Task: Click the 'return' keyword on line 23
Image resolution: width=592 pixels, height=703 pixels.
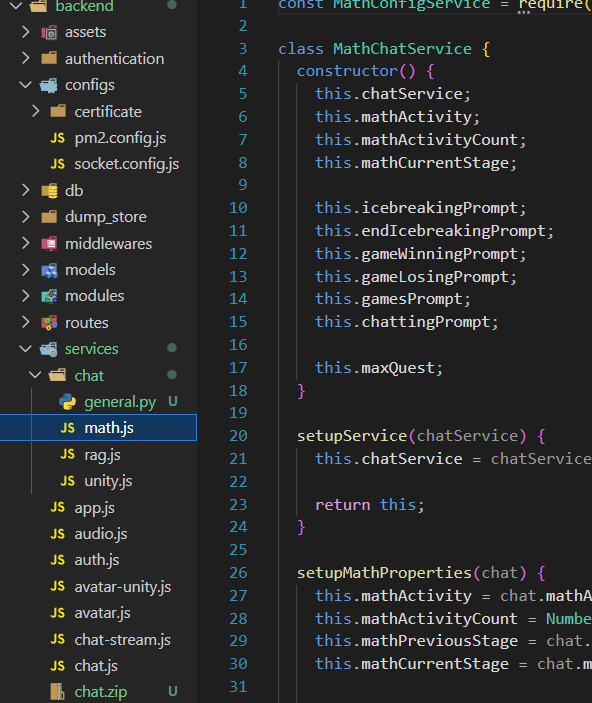Action: [343, 505]
